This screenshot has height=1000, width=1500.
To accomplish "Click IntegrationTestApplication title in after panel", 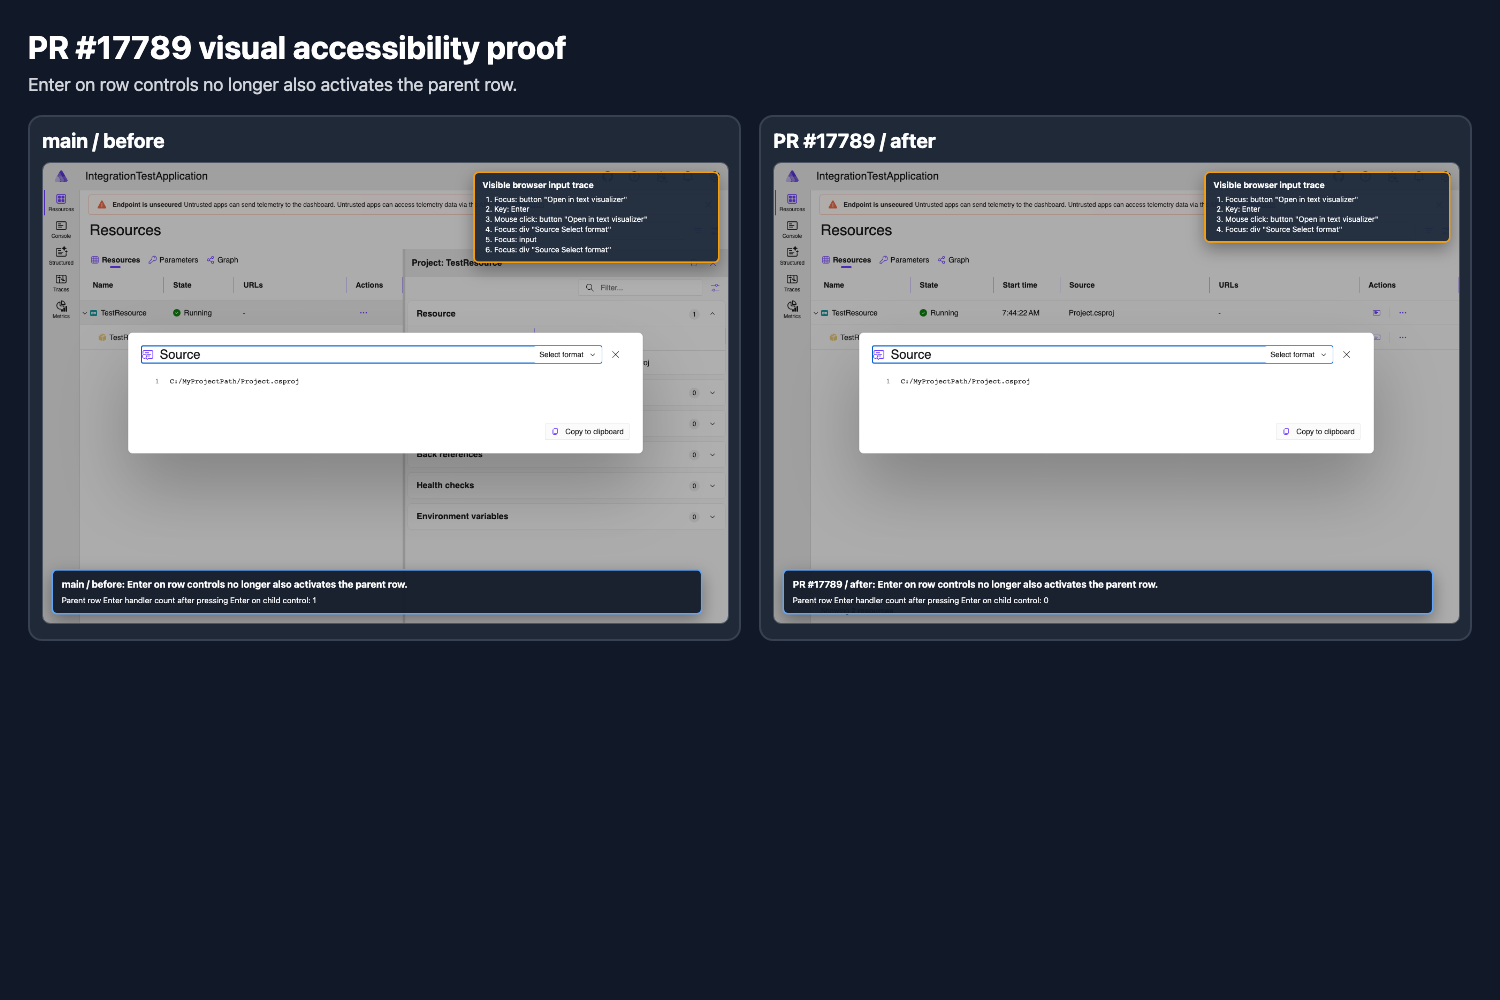I will pos(877,176).
